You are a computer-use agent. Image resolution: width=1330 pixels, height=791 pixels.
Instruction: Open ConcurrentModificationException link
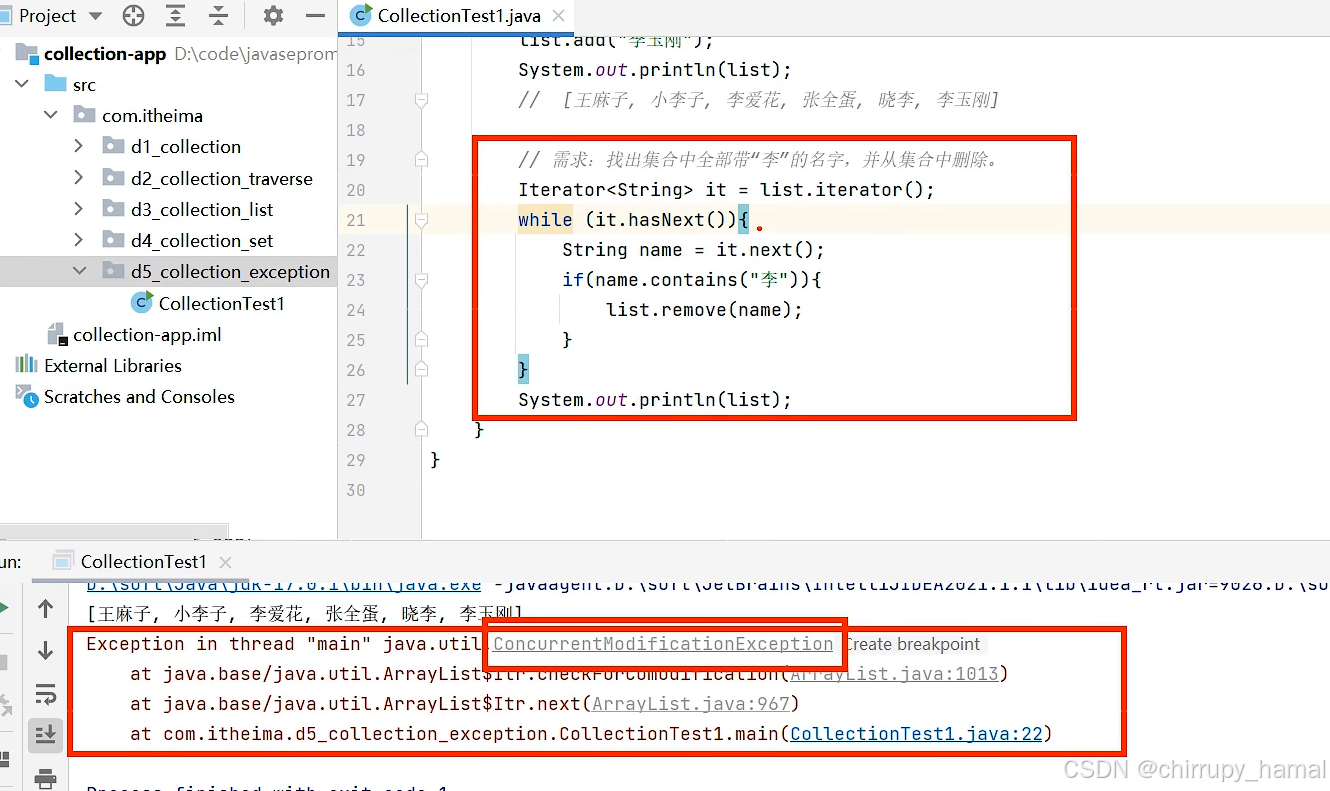tap(663, 644)
